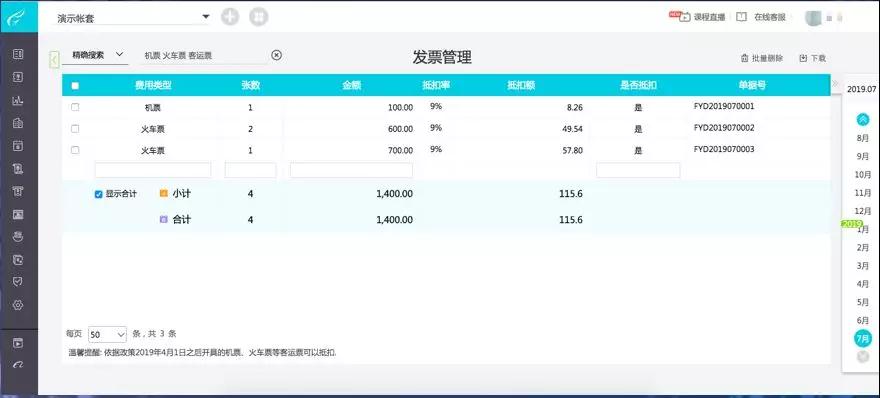Tick the checkbox for the 机票 row
The width and height of the screenshot is (880, 398).
tap(75, 107)
